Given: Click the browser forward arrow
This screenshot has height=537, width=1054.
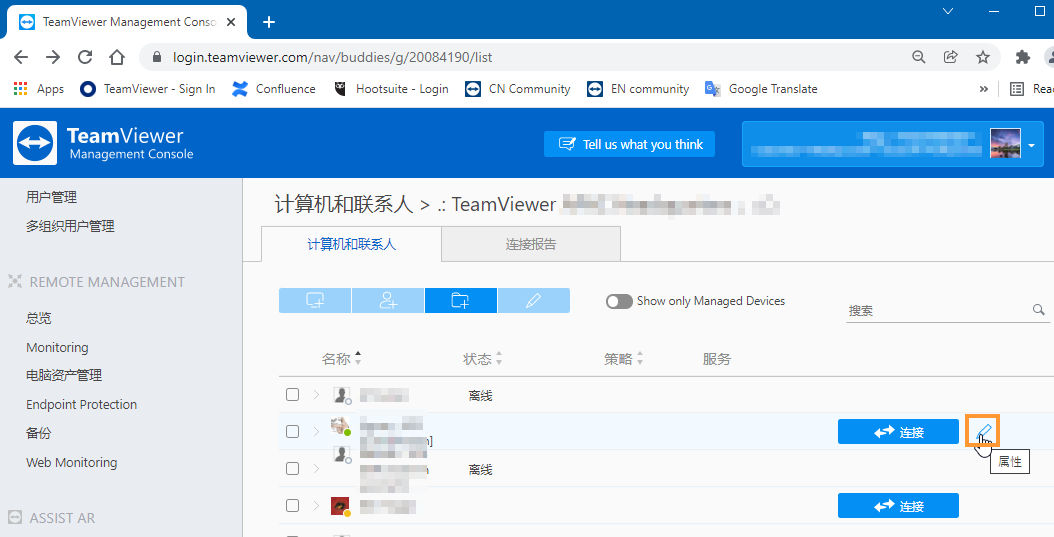Looking at the screenshot, I should pyautogui.click(x=53, y=57).
